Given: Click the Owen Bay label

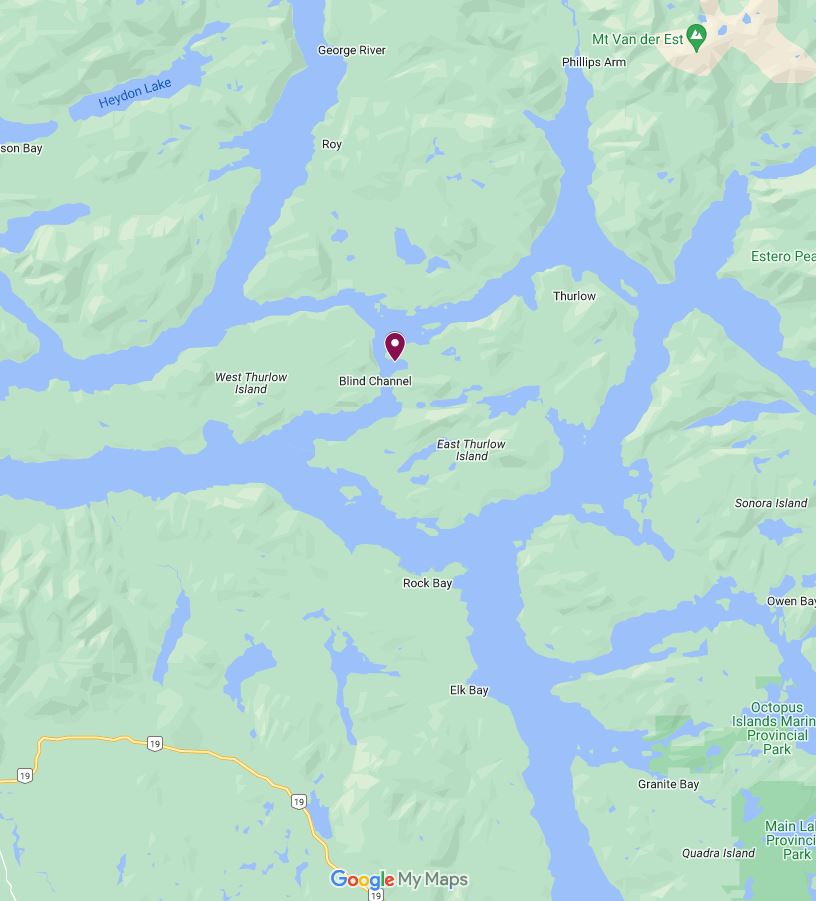Looking at the screenshot, I should click(791, 601).
